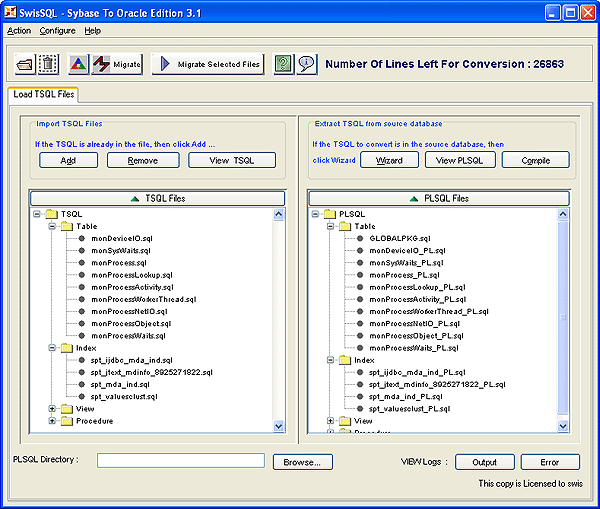Select spt_ijdbc_mda_ind.sql file
This screenshot has height=509, width=600.
[132, 360]
